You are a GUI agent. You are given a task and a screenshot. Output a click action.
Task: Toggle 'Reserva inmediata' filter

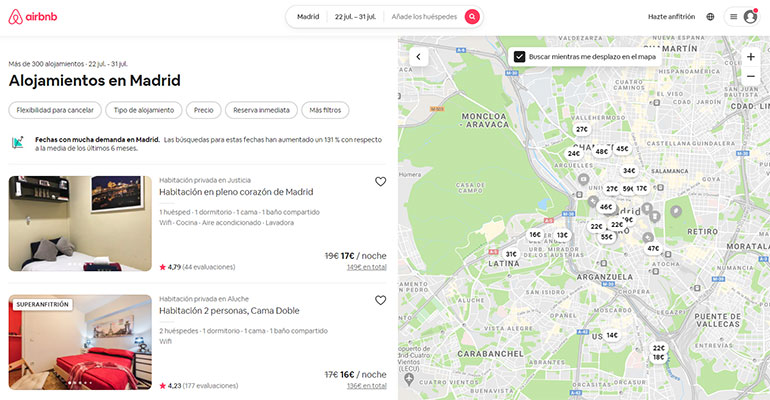pyautogui.click(x=260, y=110)
